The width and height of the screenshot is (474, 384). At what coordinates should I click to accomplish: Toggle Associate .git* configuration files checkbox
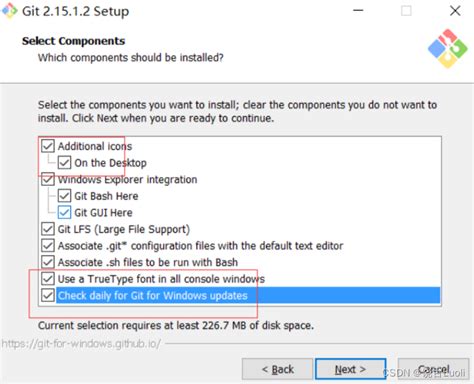click(x=48, y=246)
